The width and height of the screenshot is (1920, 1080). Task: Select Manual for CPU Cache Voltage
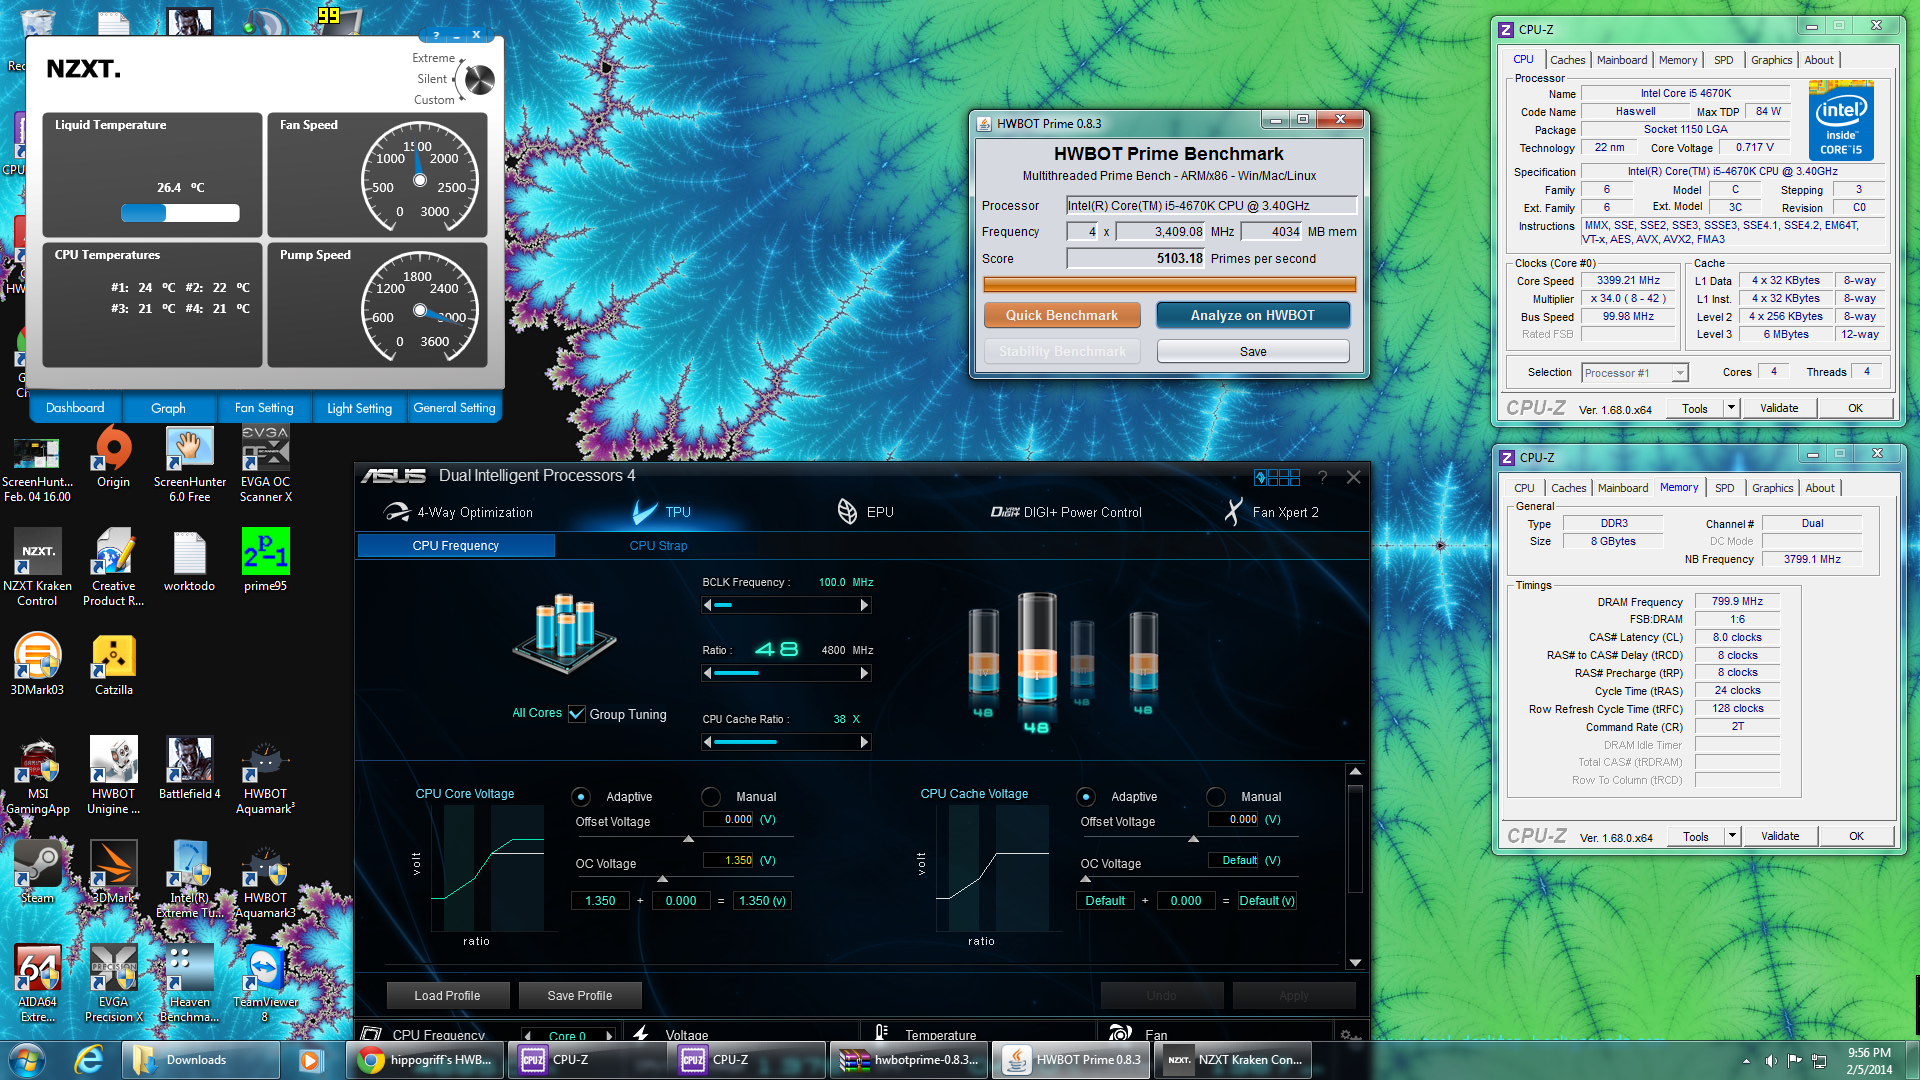coord(1216,797)
